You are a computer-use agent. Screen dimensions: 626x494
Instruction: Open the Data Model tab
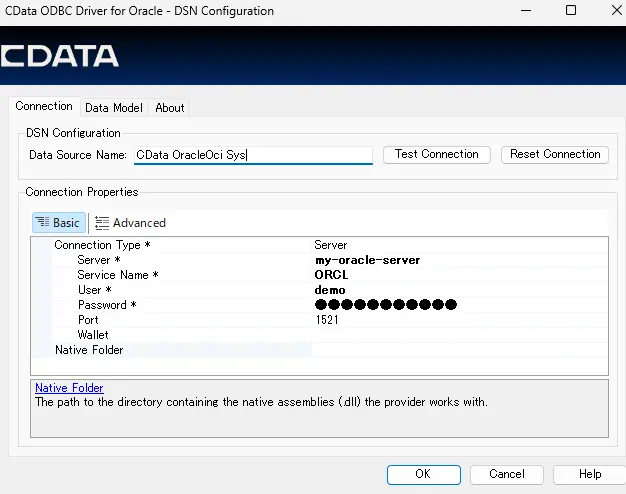(114, 108)
